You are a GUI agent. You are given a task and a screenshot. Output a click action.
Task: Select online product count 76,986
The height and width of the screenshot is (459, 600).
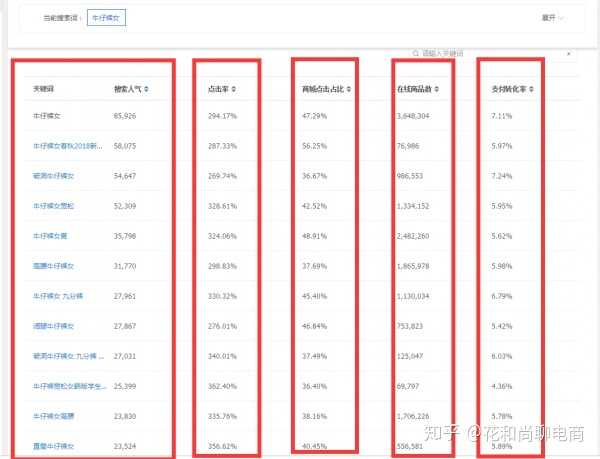[x=408, y=146]
